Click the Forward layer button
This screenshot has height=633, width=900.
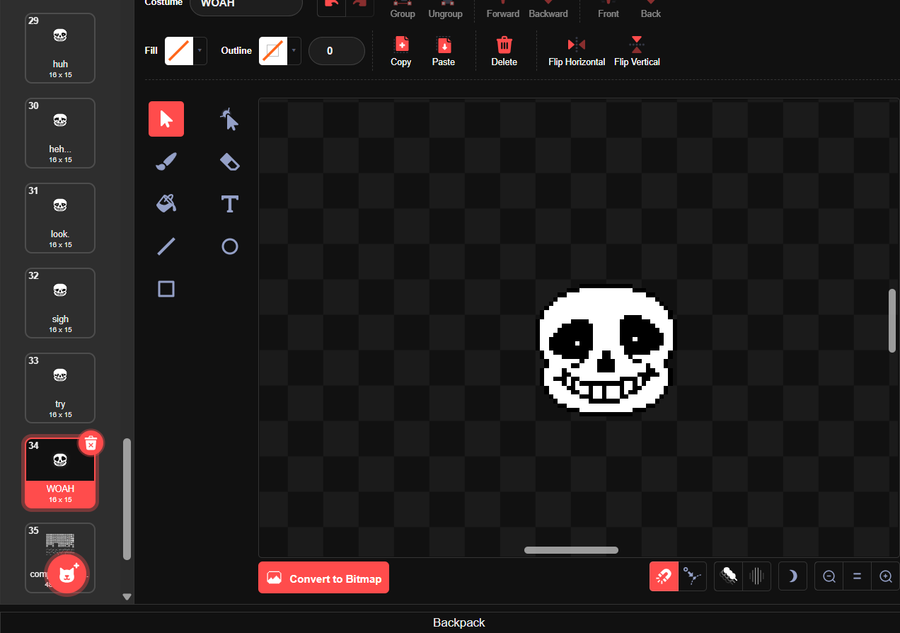click(x=503, y=9)
